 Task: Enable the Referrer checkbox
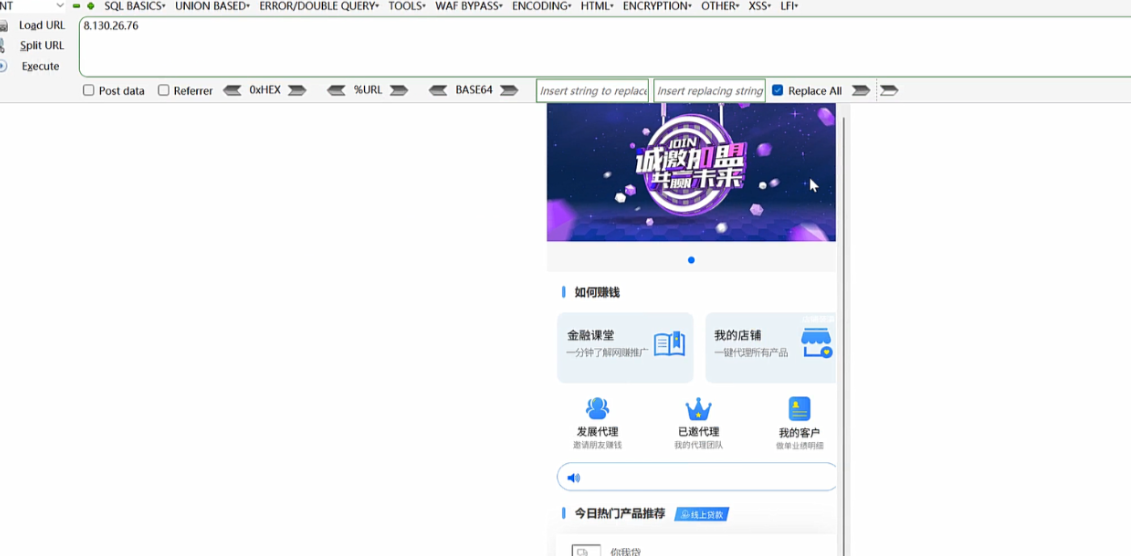164,90
